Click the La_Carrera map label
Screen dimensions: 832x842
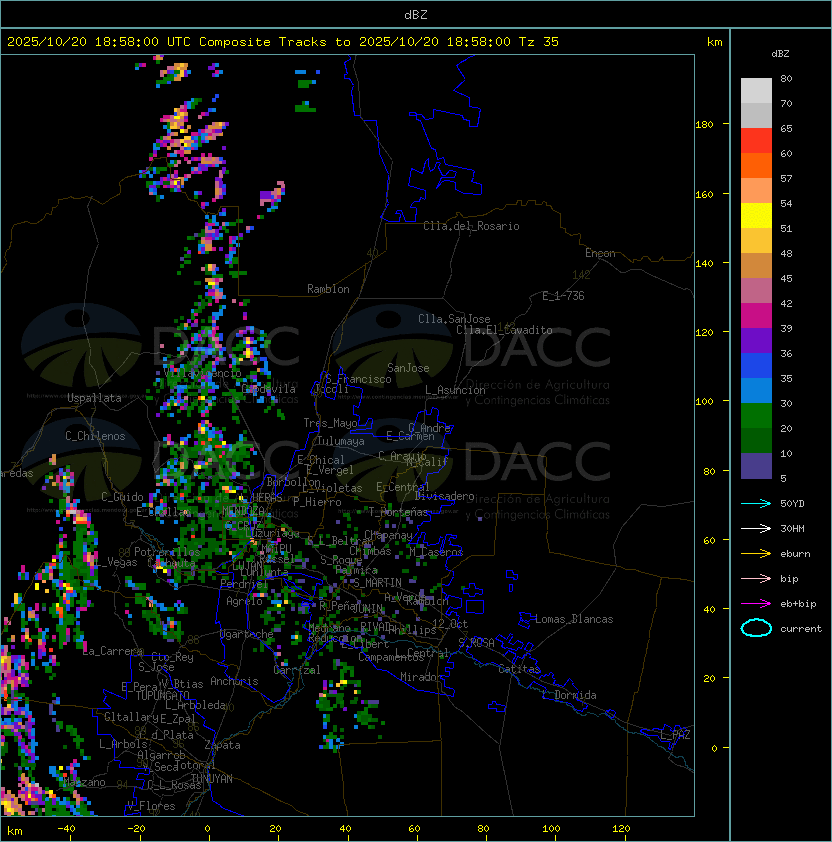[113, 651]
